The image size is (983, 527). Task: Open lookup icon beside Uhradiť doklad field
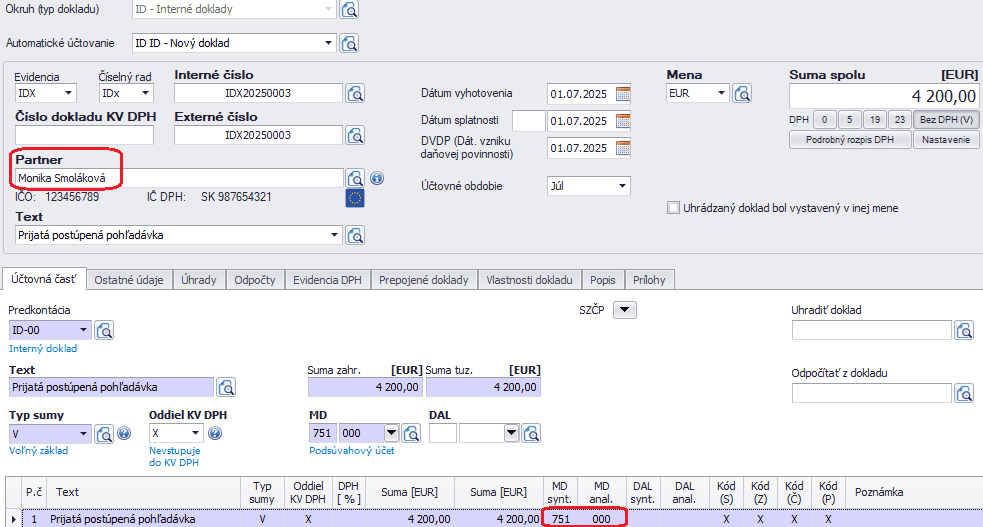pyautogui.click(x=964, y=330)
